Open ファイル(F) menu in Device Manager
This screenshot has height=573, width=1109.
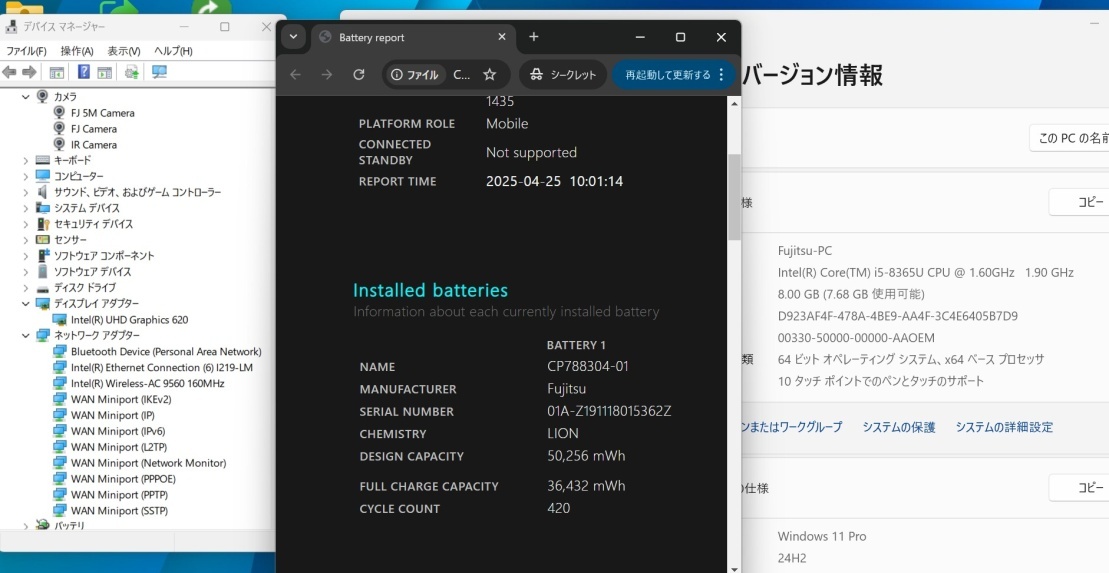26,51
